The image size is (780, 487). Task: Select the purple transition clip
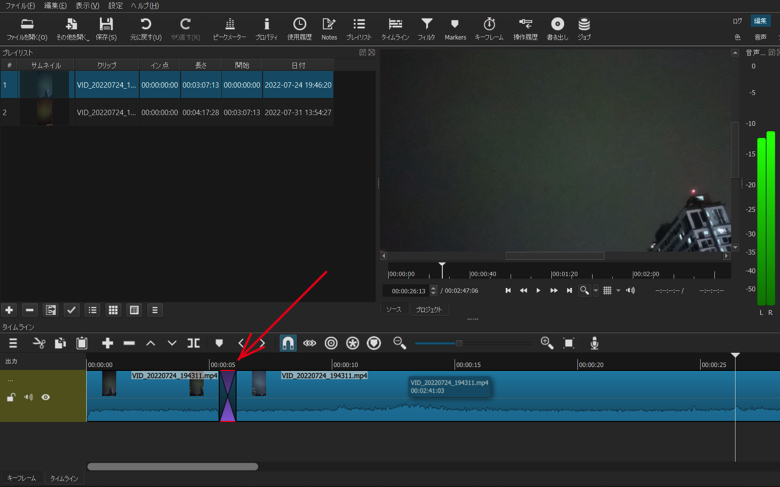click(228, 396)
